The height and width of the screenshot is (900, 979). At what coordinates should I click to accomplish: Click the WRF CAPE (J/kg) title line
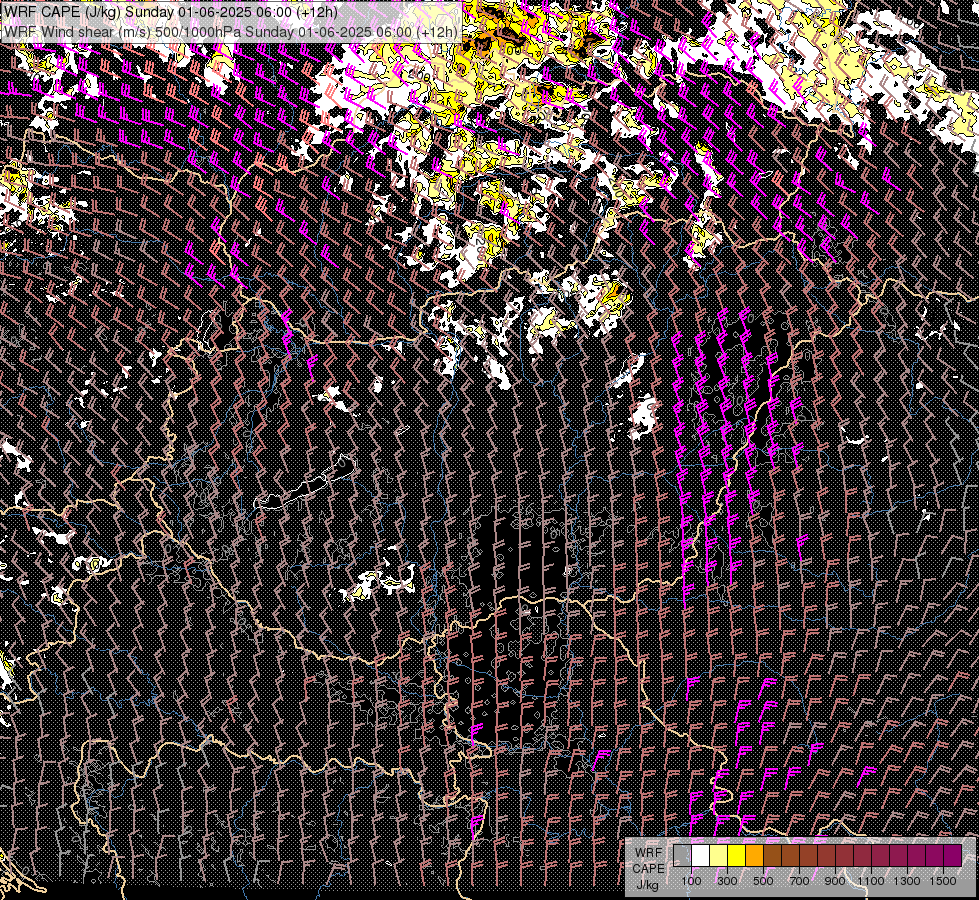pyautogui.click(x=170, y=12)
